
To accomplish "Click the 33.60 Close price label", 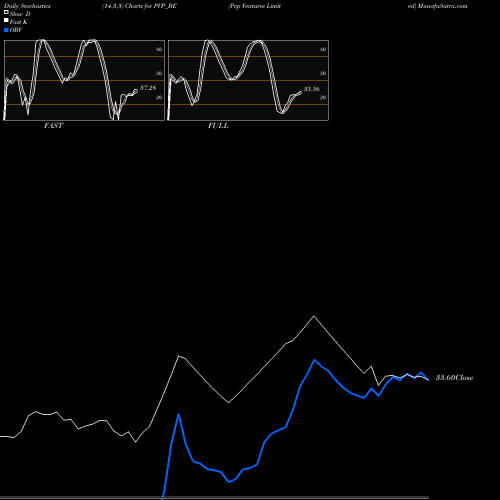I will (454, 378).
